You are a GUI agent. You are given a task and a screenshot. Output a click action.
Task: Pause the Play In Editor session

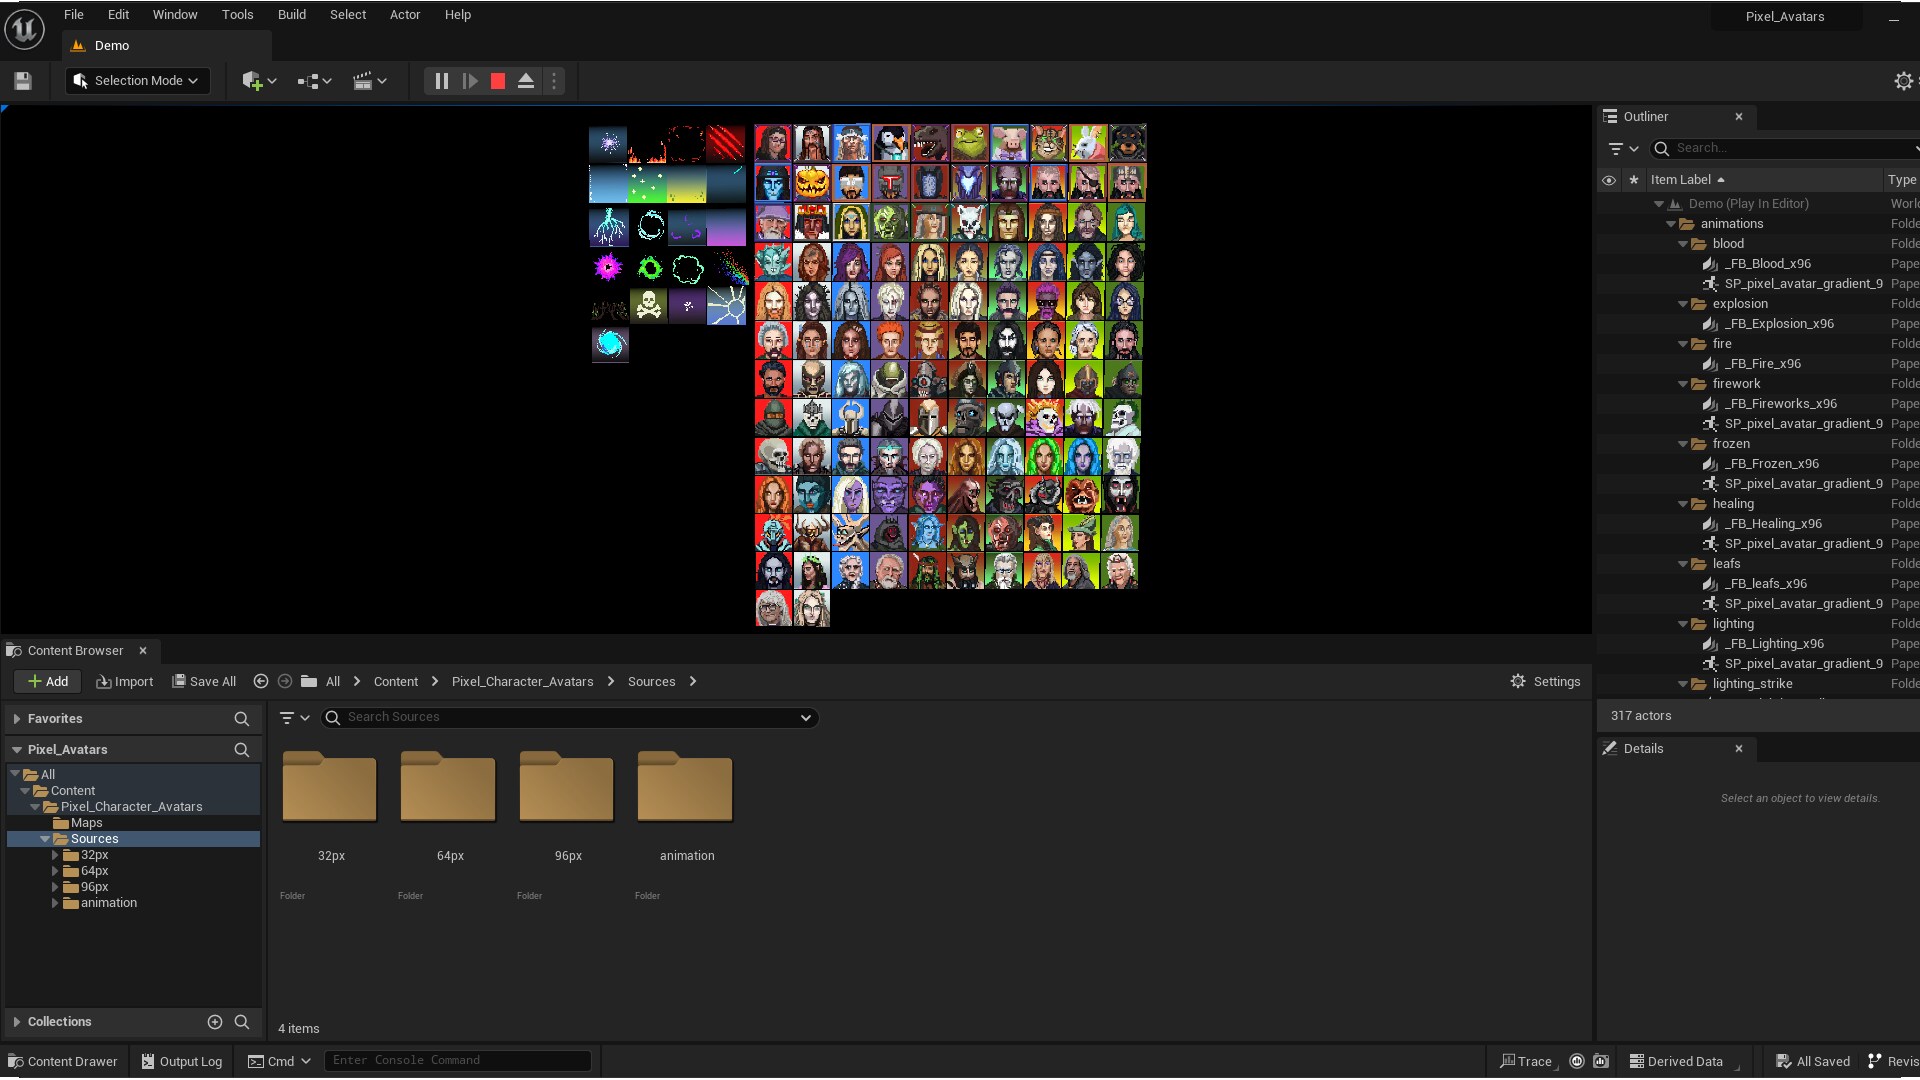(x=440, y=80)
